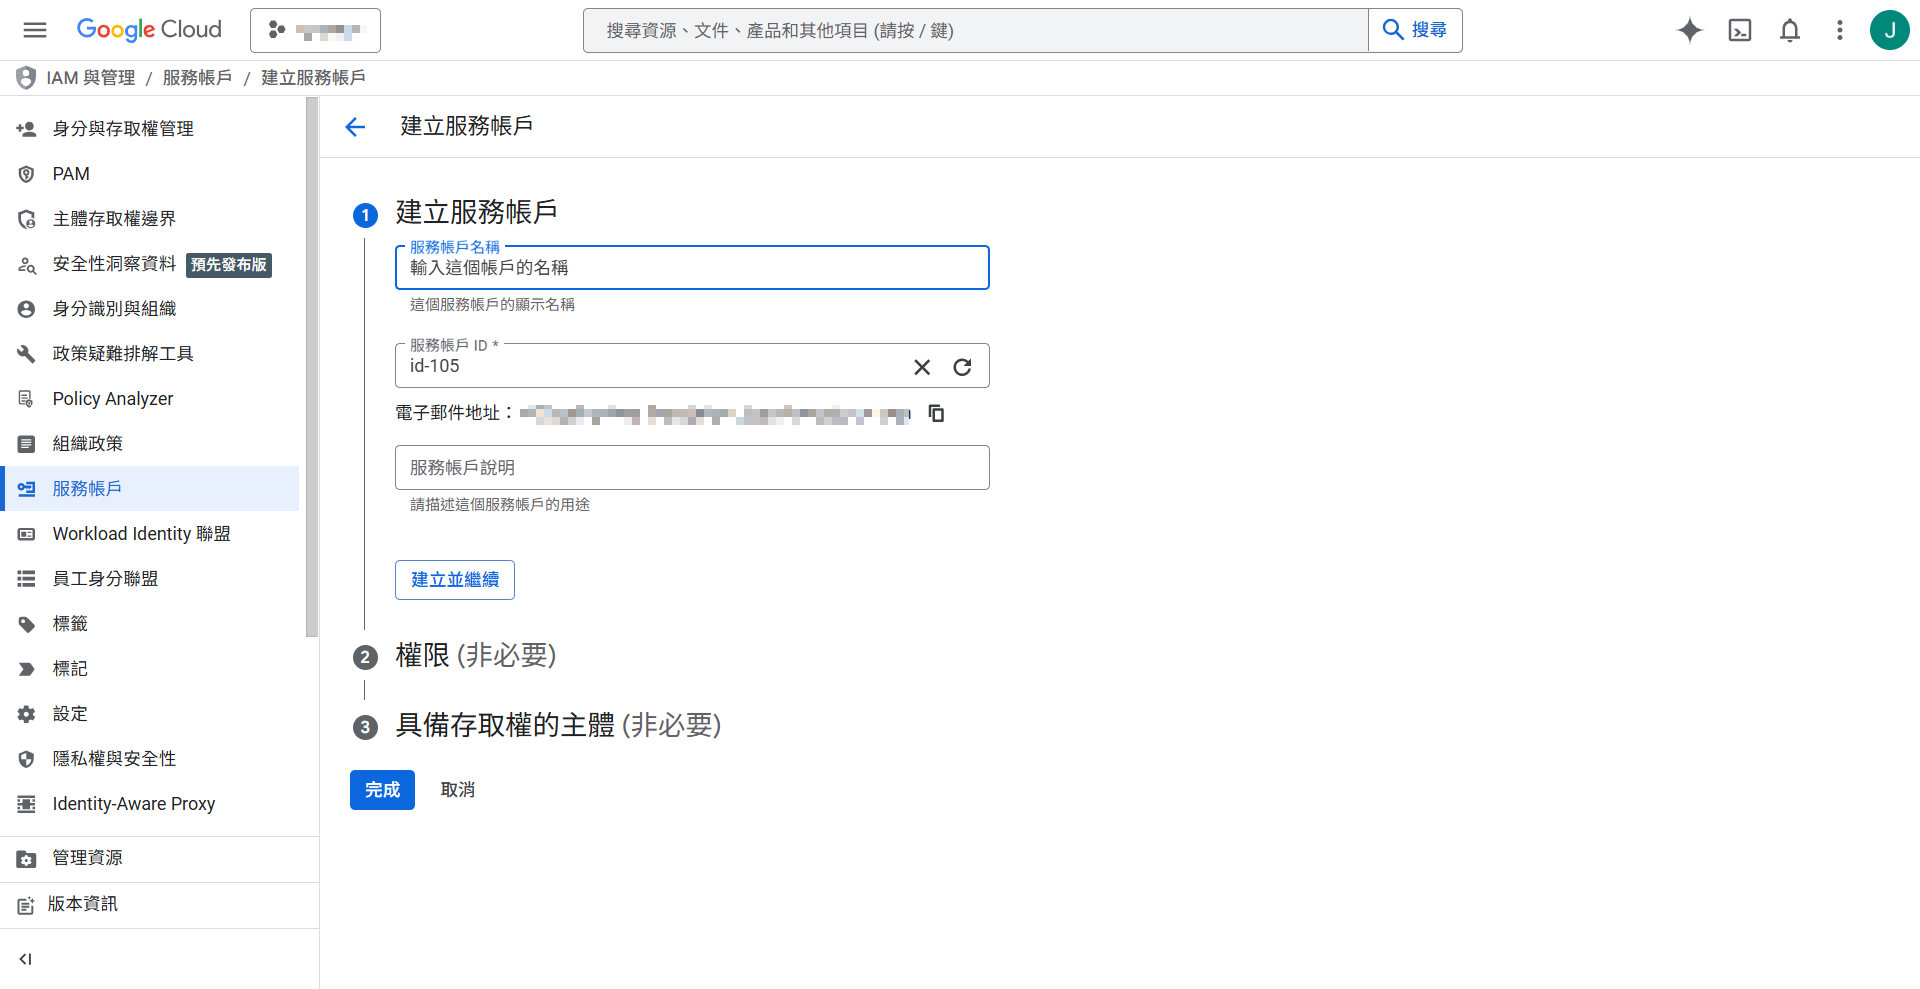Select 服務帳戶 in the sidebar

(x=87, y=488)
